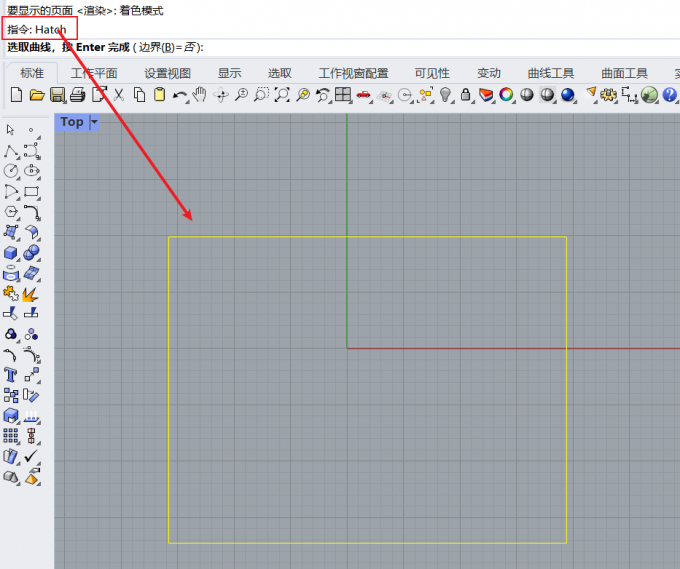This screenshot has width=680, height=569.
Task: Click the Zoom window icon
Action: (x=262, y=95)
